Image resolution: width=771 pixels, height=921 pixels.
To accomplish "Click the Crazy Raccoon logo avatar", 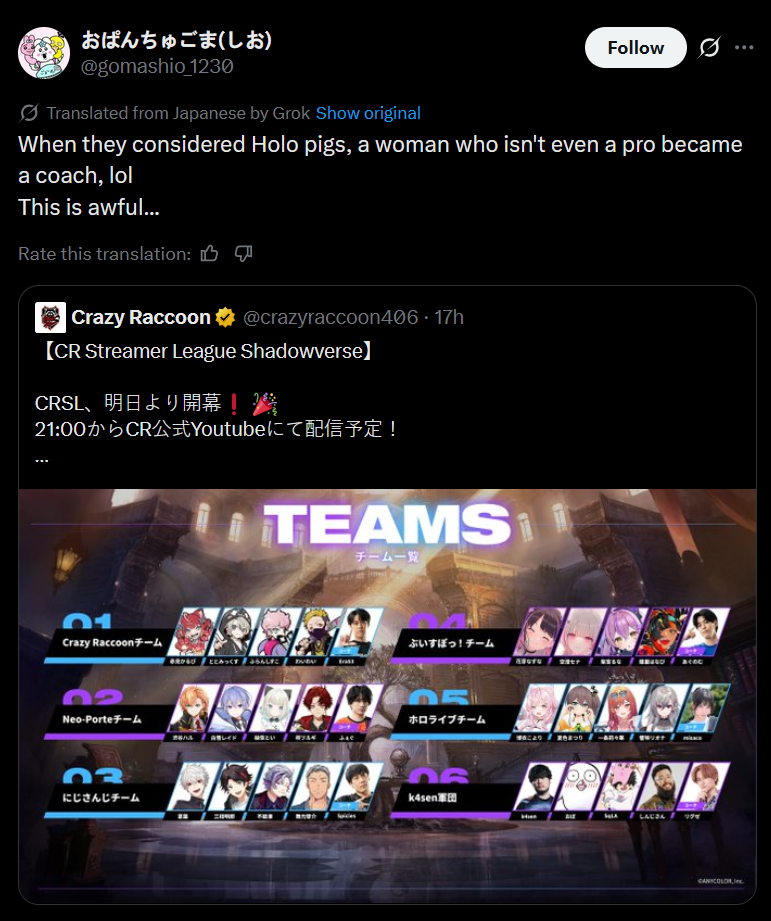I will [50, 318].
